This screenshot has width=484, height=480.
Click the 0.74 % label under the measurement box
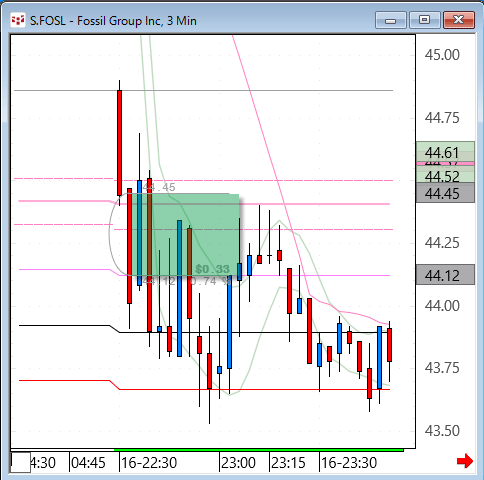click(210, 281)
